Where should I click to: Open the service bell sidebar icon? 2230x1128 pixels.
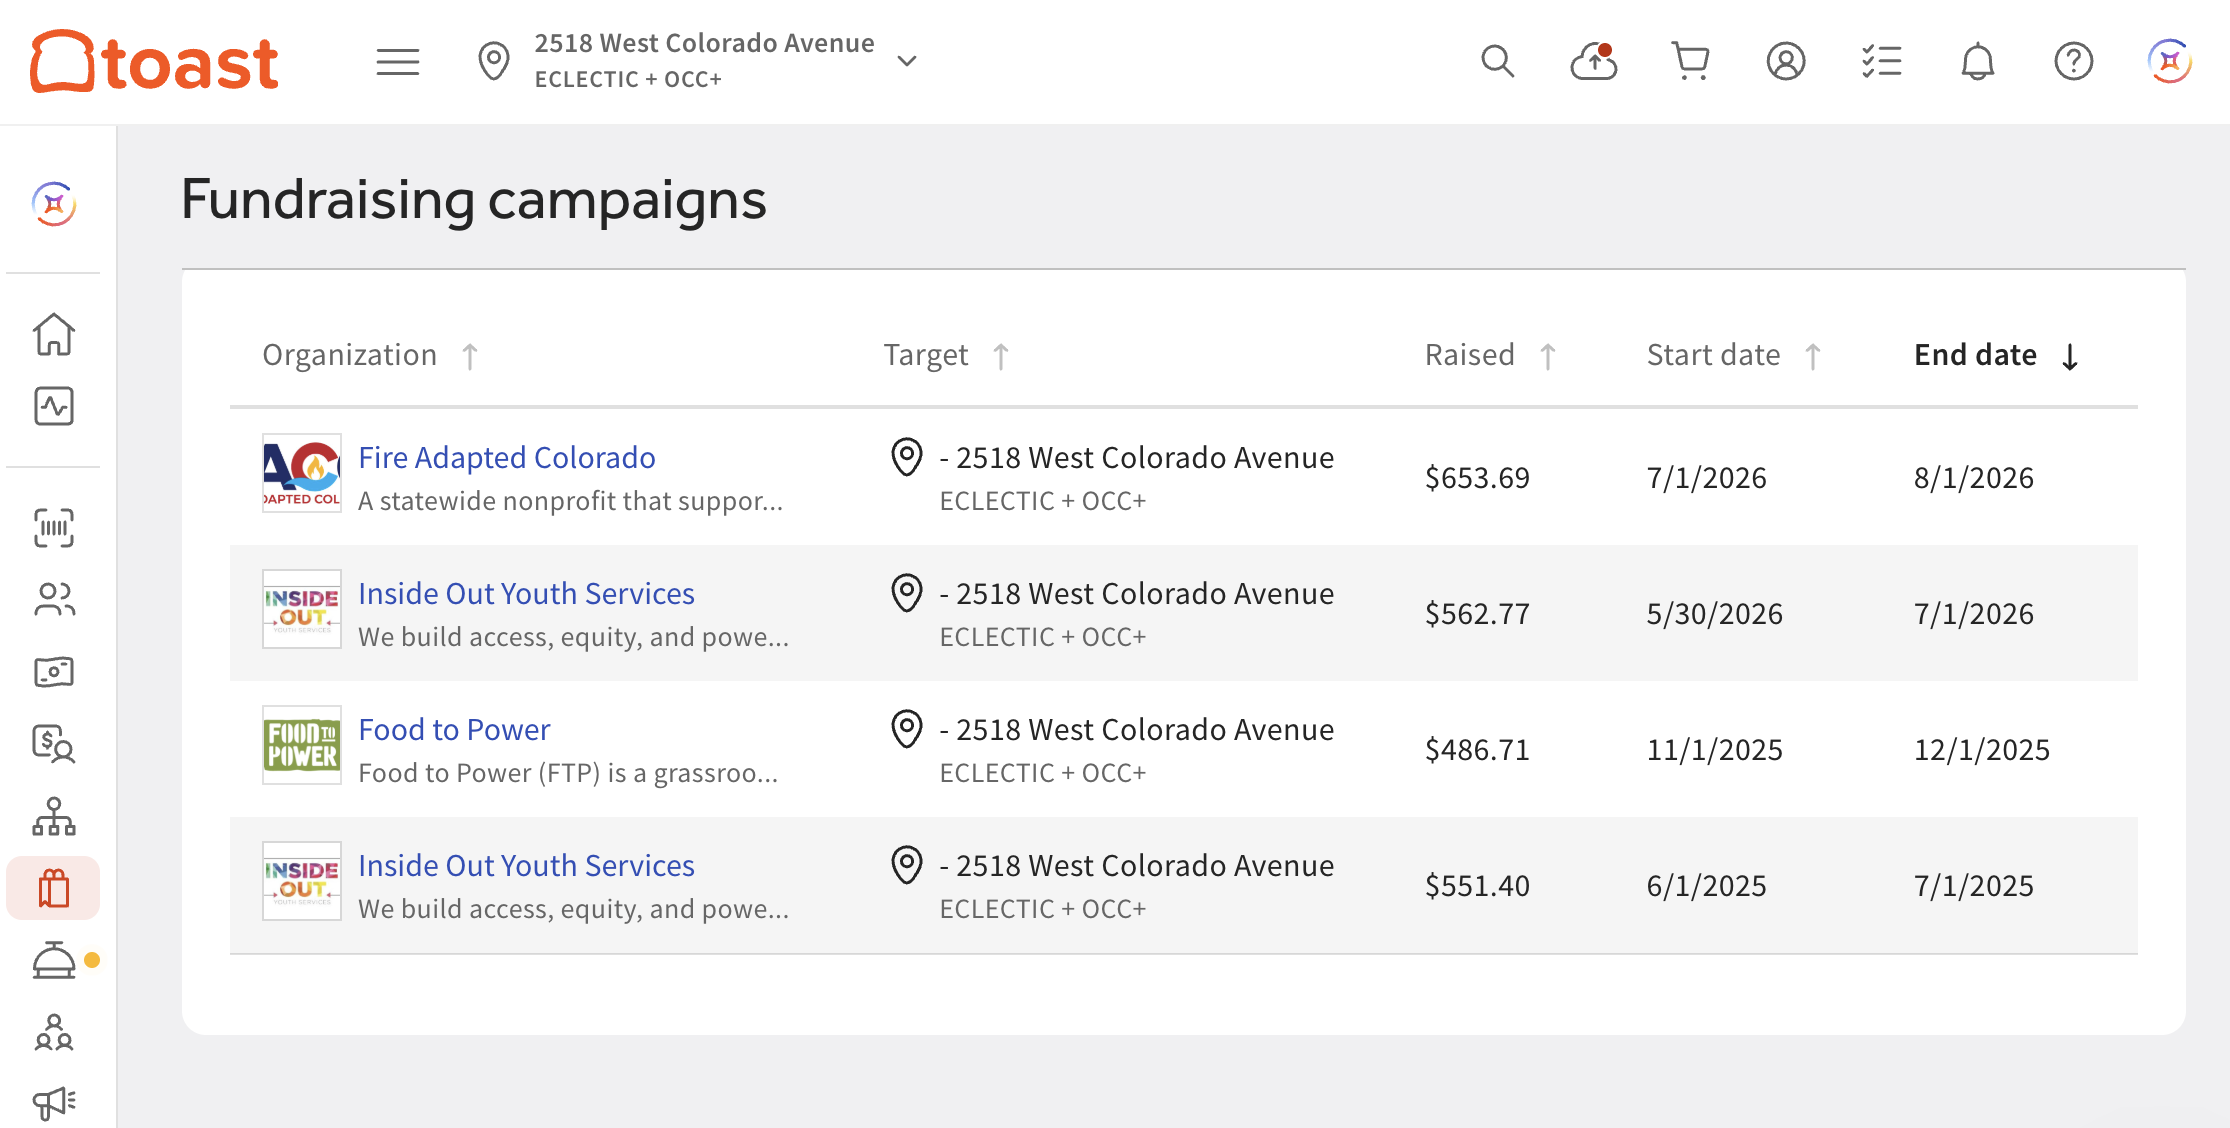click(x=54, y=960)
